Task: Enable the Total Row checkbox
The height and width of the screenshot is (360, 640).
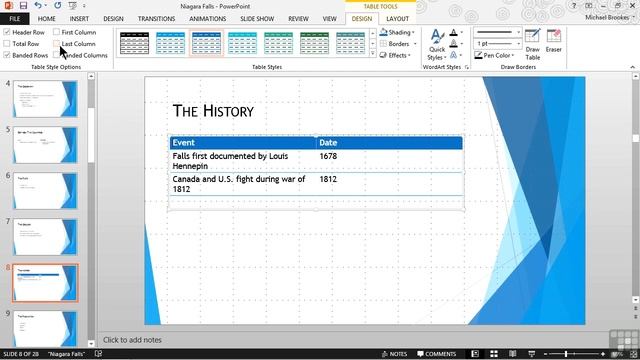Action: pos(7,43)
